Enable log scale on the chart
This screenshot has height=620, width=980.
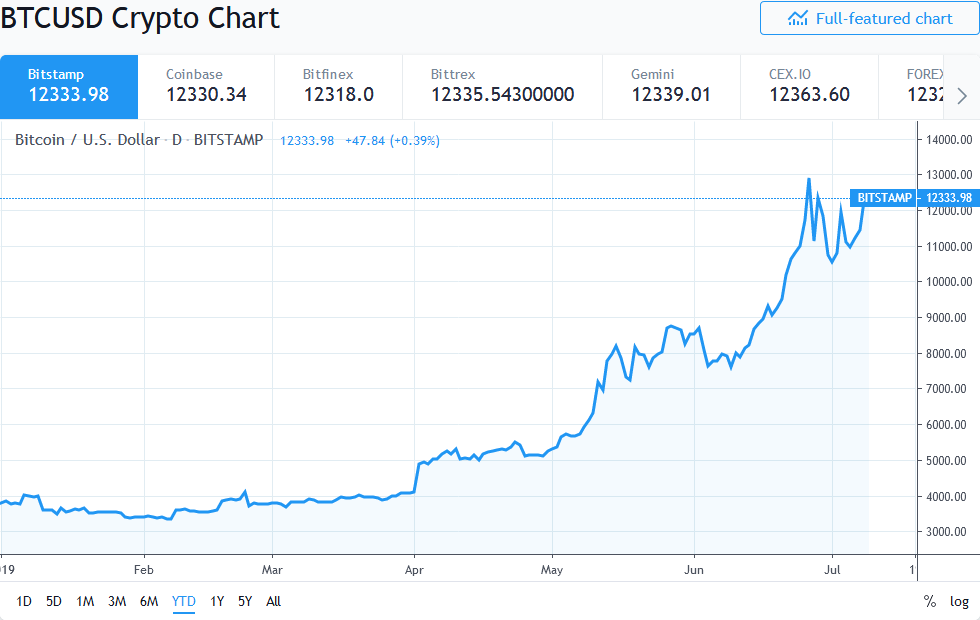(958, 601)
